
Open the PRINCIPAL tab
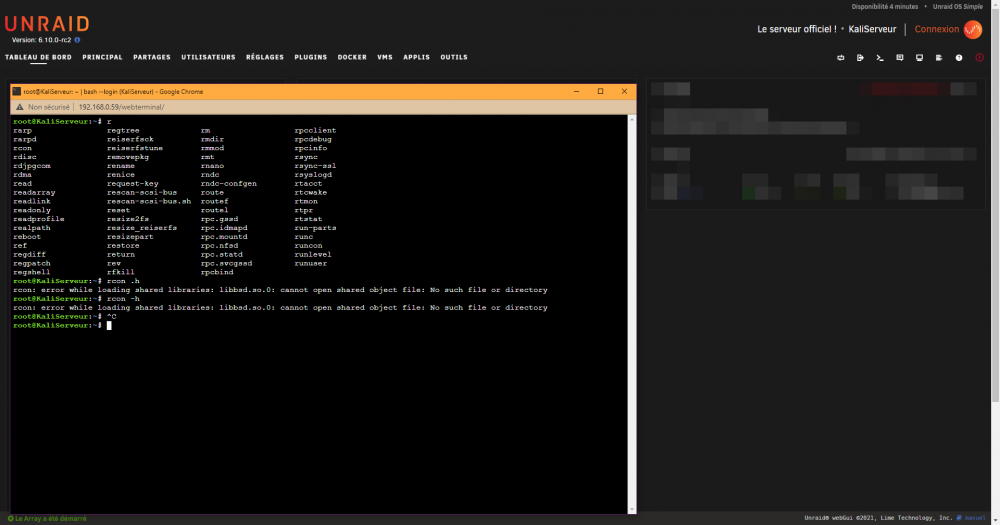(x=102, y=57)
